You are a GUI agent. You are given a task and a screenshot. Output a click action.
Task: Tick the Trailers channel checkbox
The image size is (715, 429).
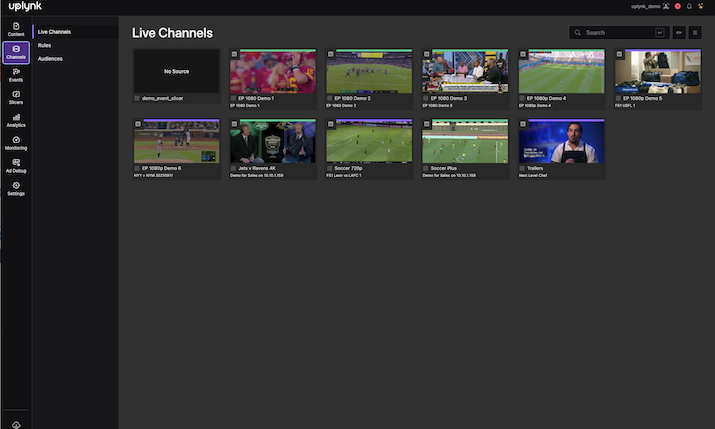pyautogui.click(x=522, y=168)
